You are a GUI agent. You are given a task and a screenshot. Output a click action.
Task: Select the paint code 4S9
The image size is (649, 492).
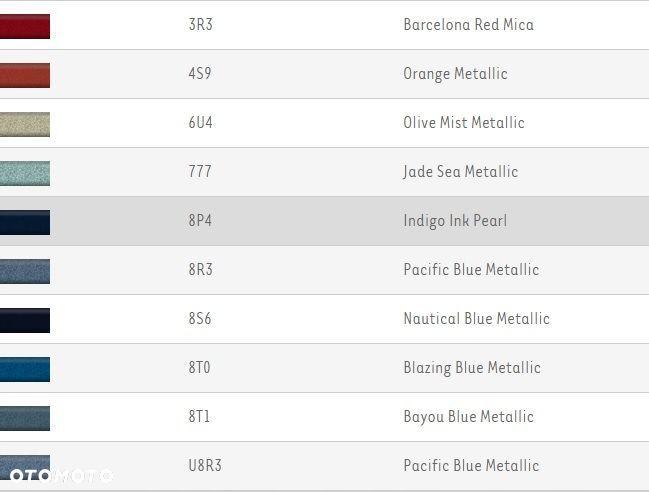coord(200,73)
